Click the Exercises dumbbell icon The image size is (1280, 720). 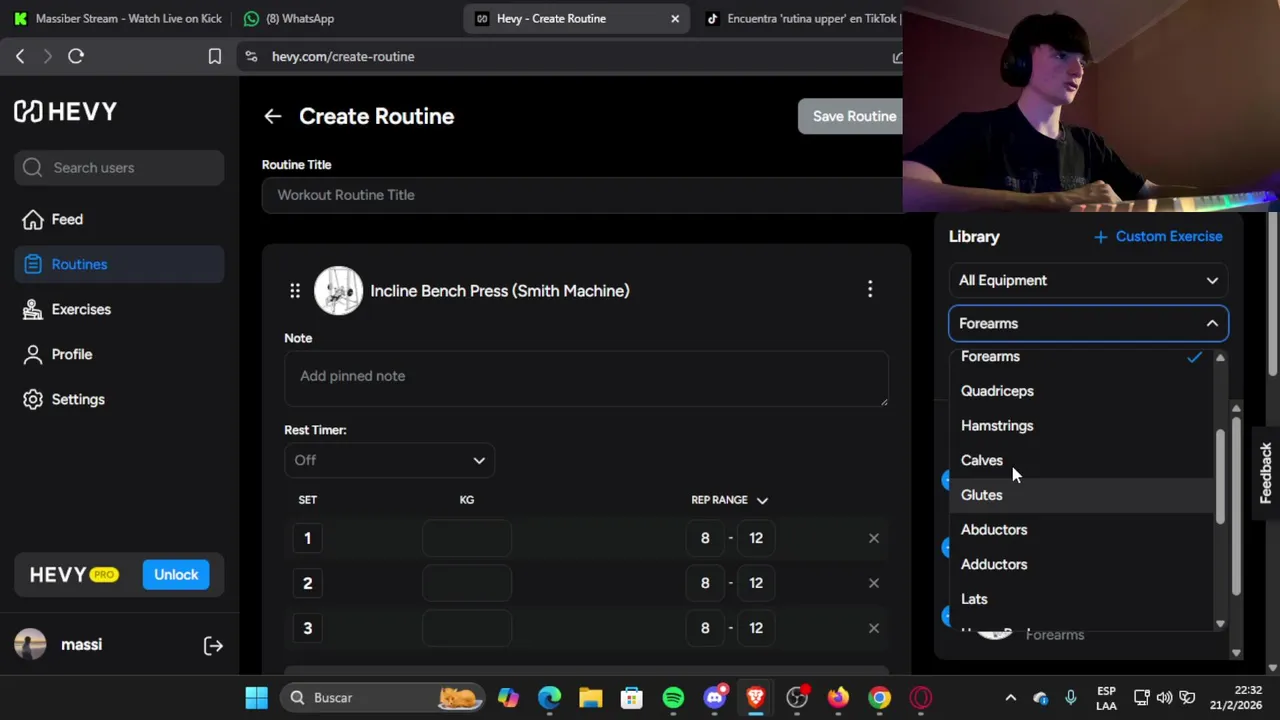tap(33, 309)
